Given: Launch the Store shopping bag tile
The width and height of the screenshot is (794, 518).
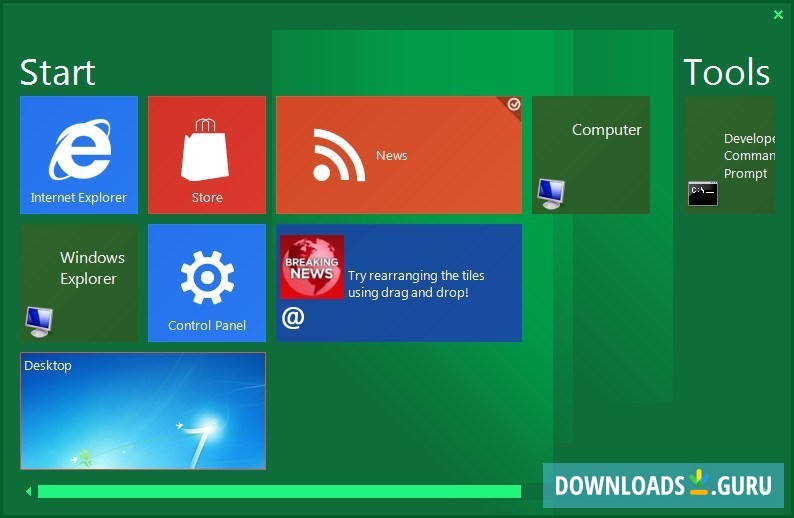Looking at the screenshot, I should click(x=207, y=154).
